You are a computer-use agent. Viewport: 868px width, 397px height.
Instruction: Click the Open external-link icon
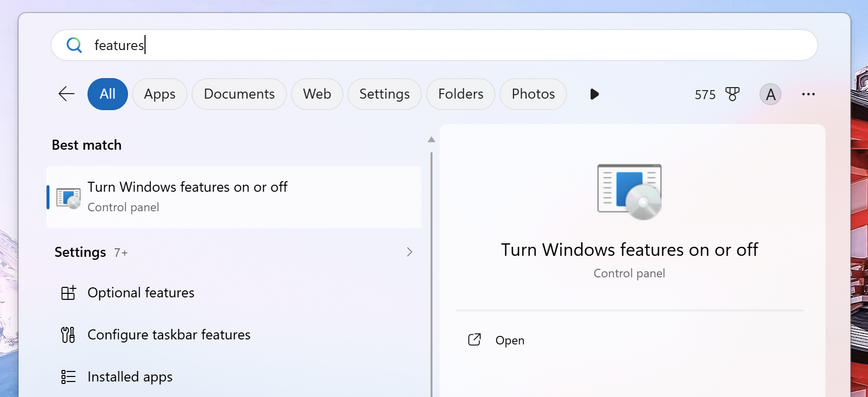474,340
